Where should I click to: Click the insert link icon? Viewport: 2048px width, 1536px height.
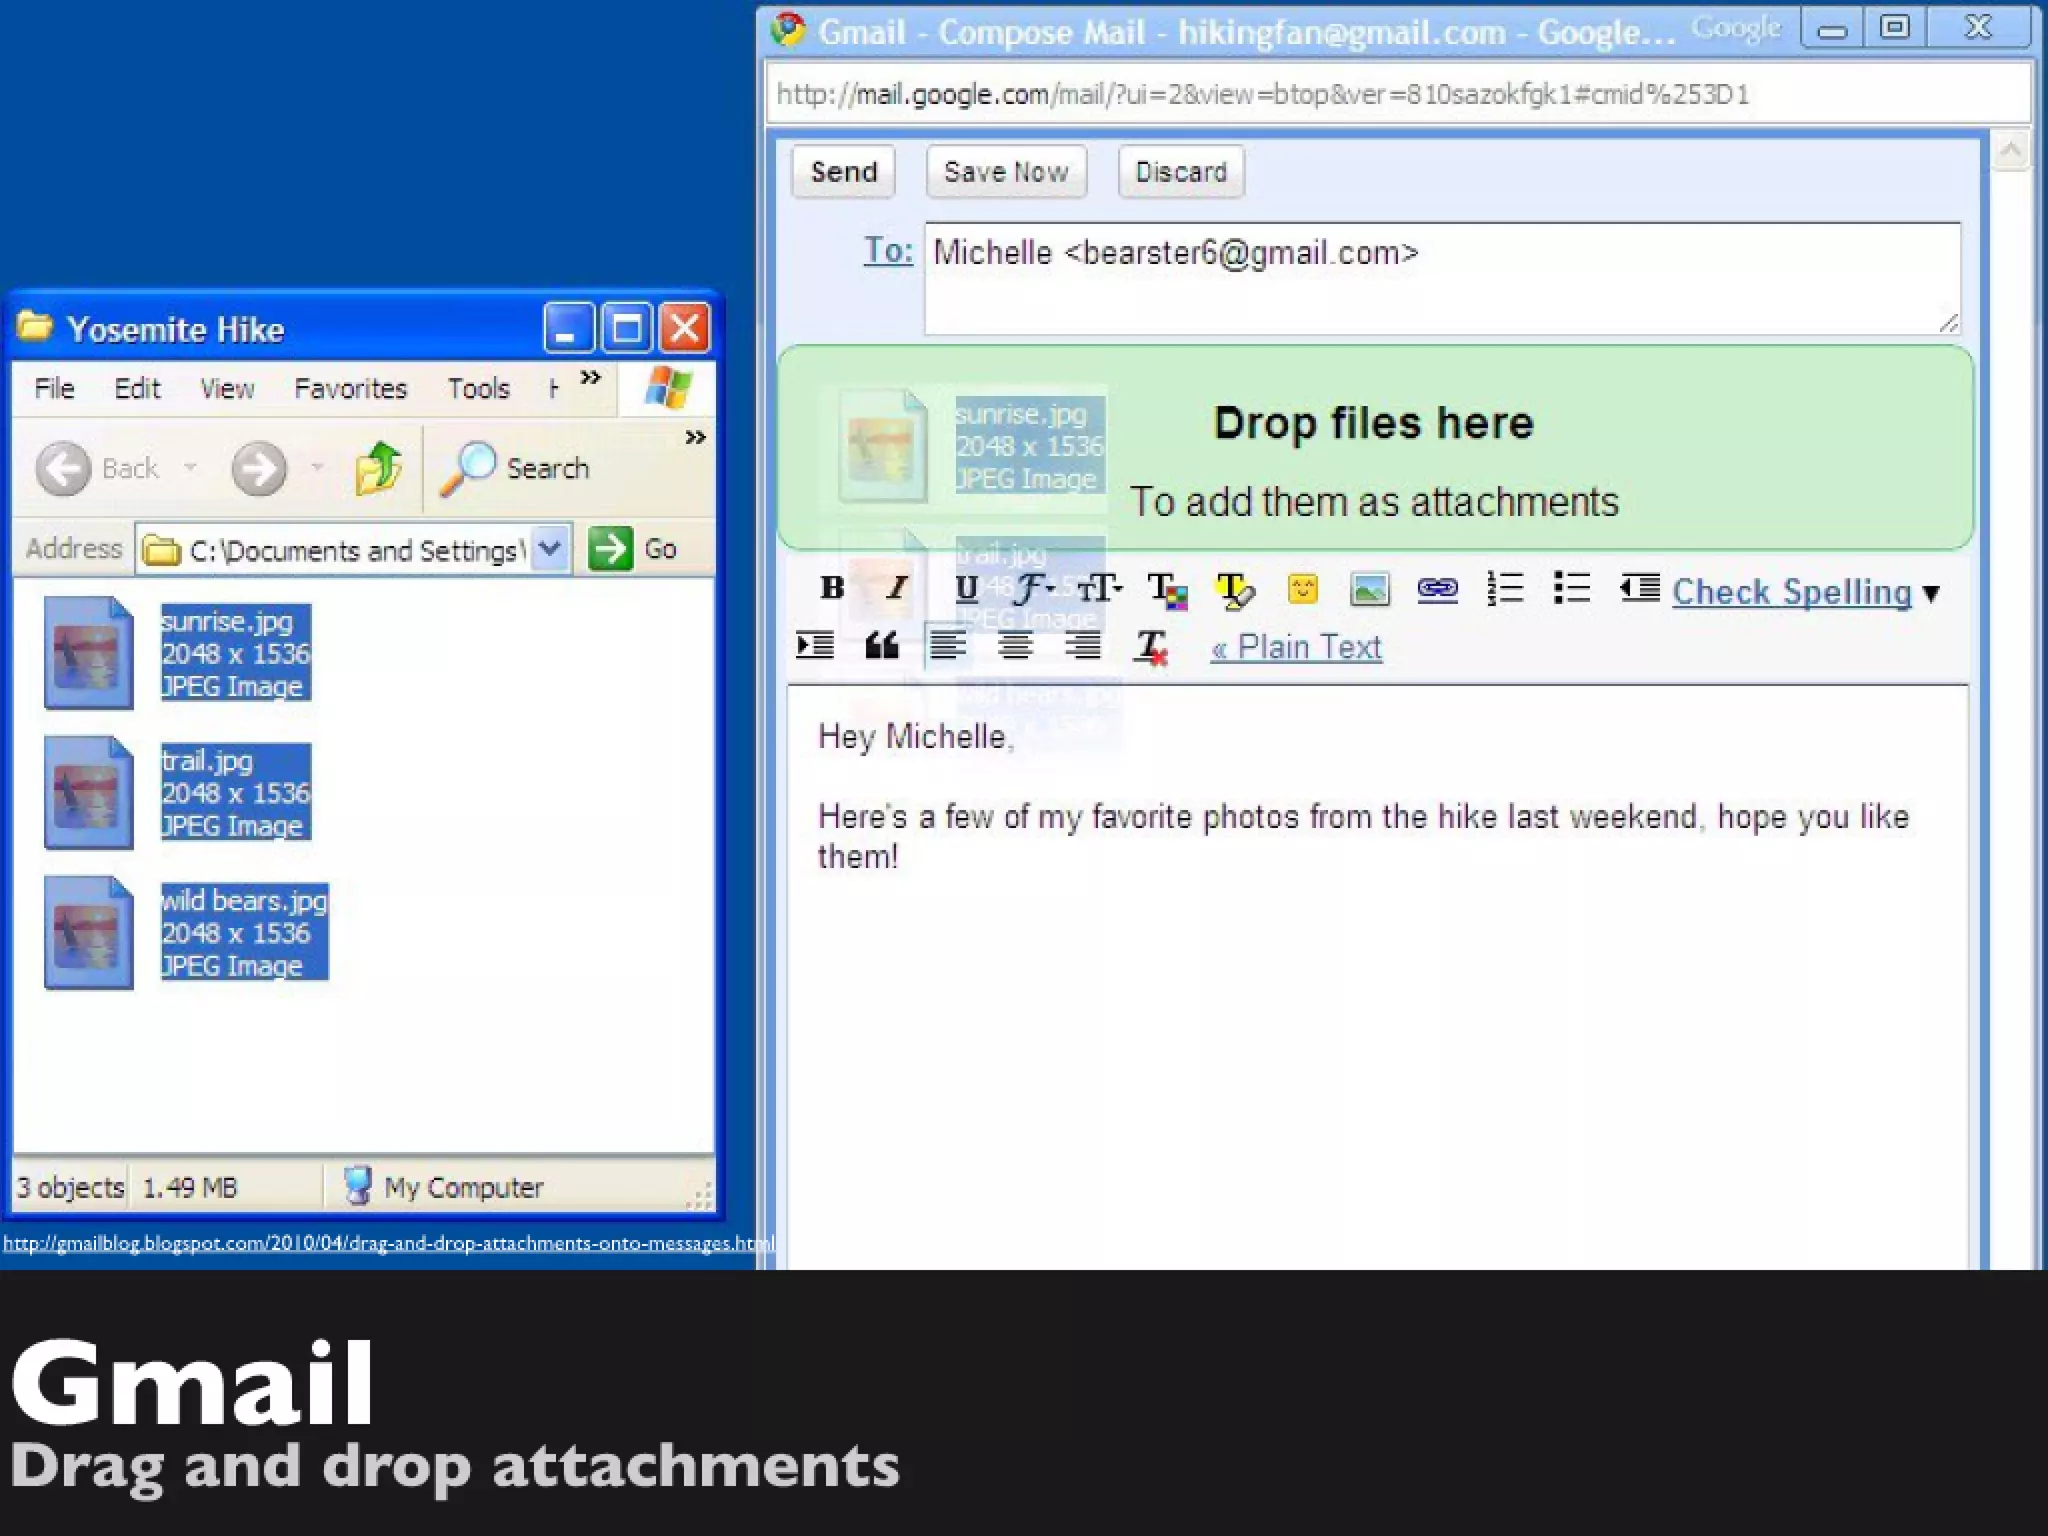pos(1437,589)
